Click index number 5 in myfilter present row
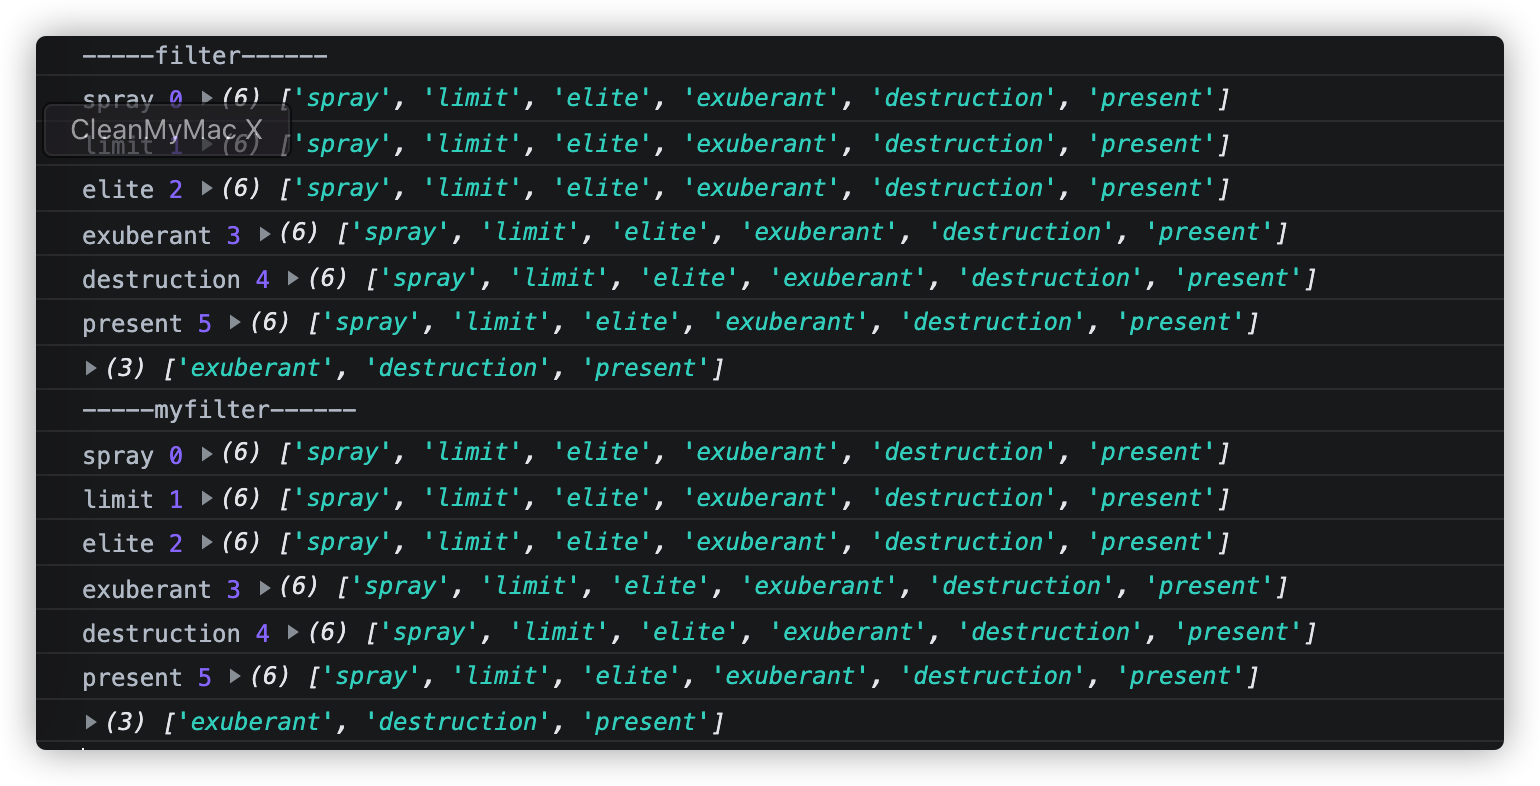The width and height of the screenshot is (1540, 786). [204, 678]
